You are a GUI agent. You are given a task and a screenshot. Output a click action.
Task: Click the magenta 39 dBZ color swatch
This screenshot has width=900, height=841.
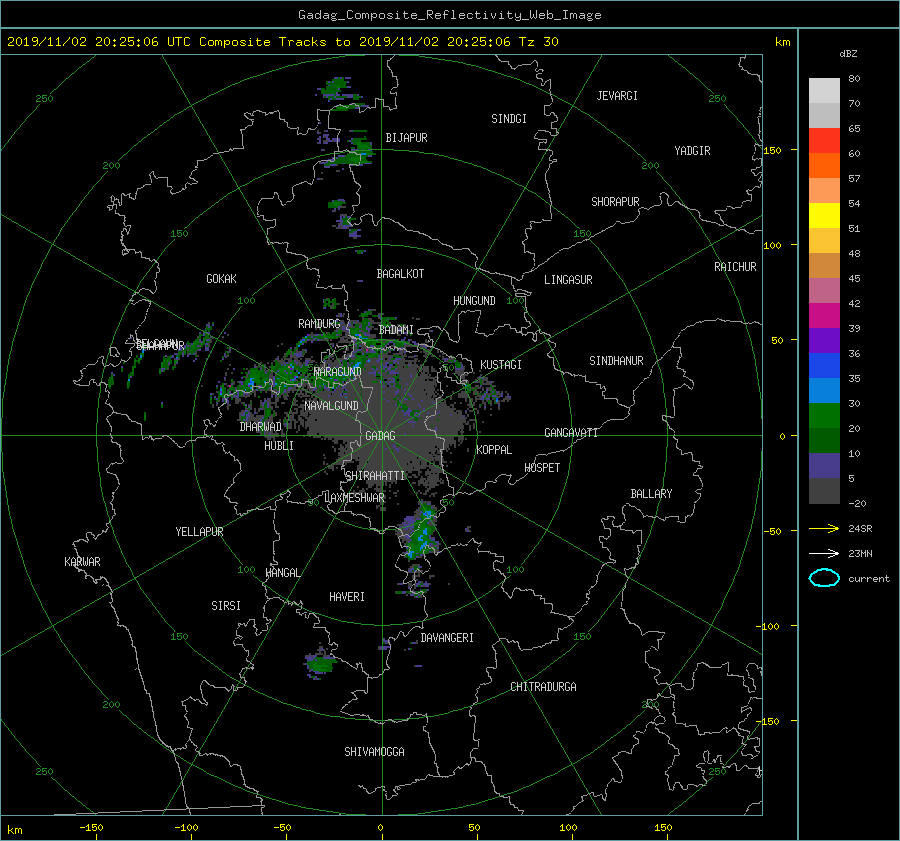(x=824, y=315)
